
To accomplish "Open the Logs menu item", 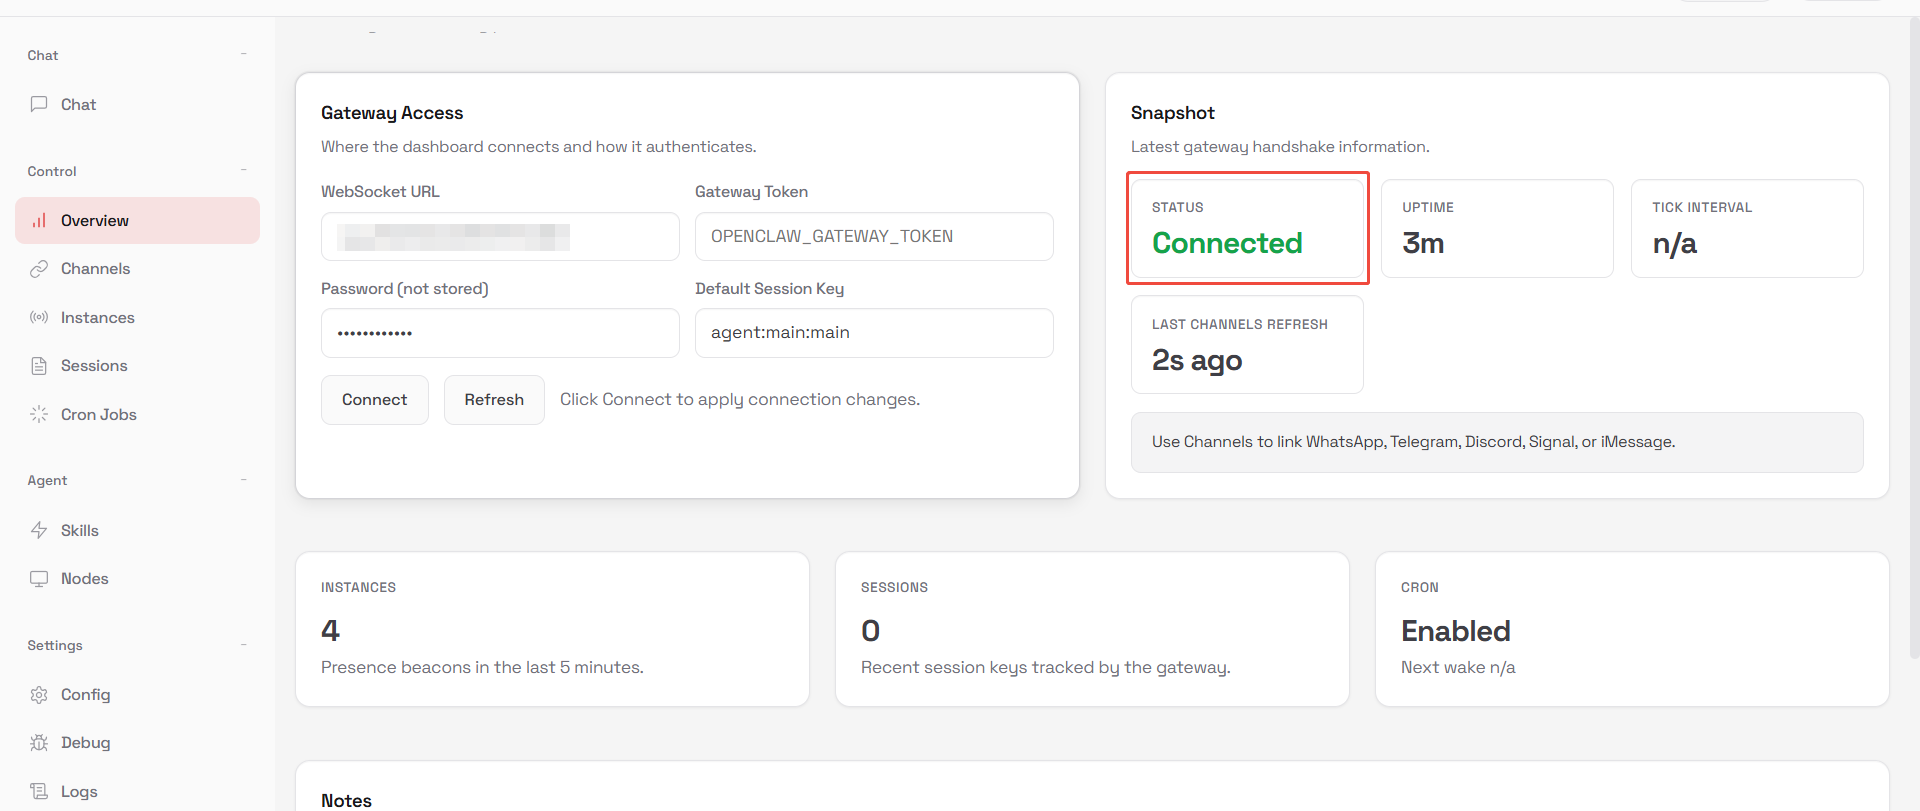I will [x=79, y=791].
